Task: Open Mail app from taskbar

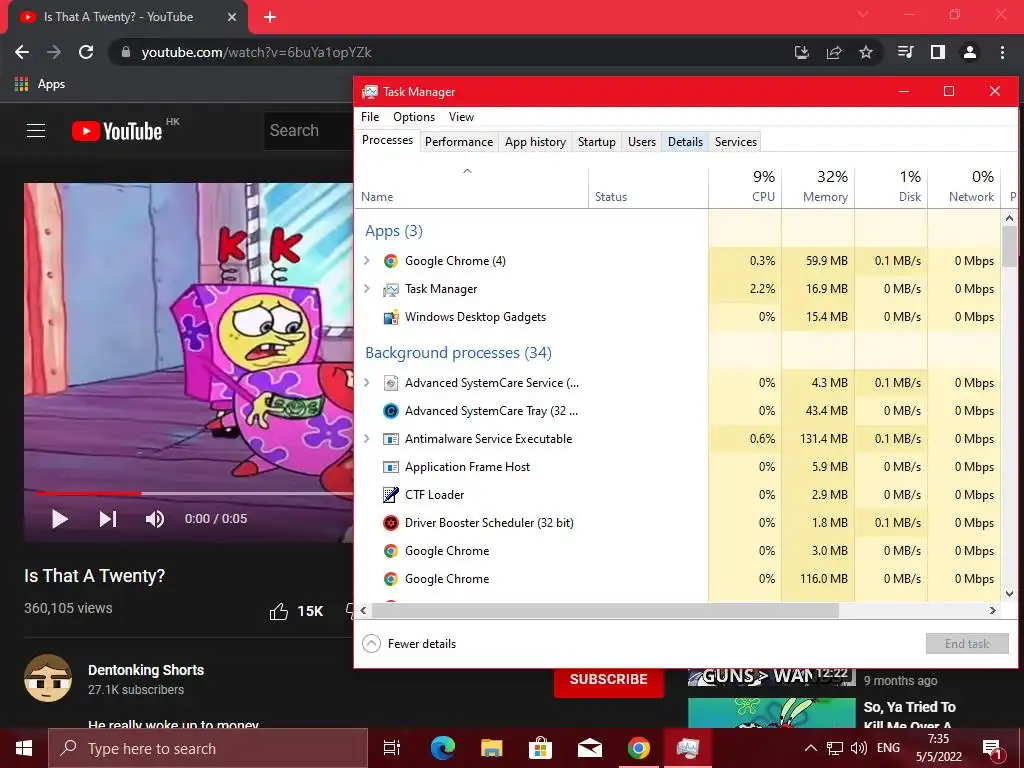Action: tap(590, 748)
